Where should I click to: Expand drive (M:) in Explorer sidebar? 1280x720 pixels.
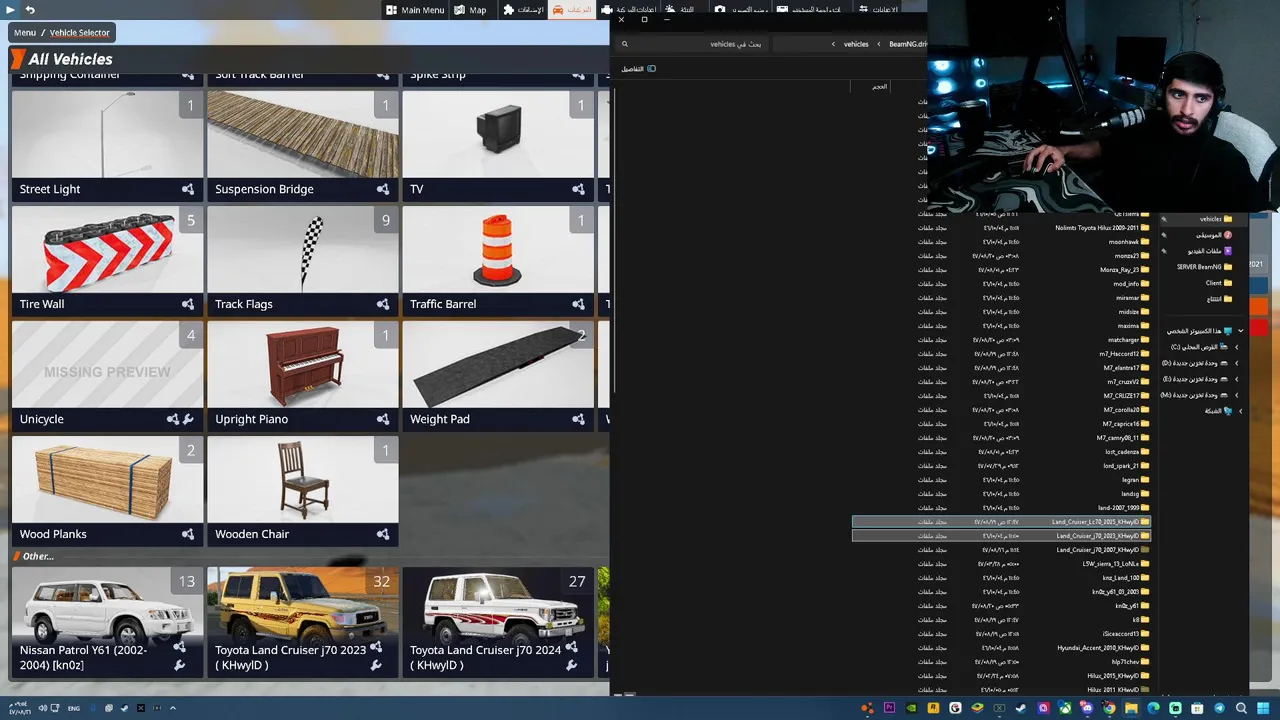(x=1237, y=395)
